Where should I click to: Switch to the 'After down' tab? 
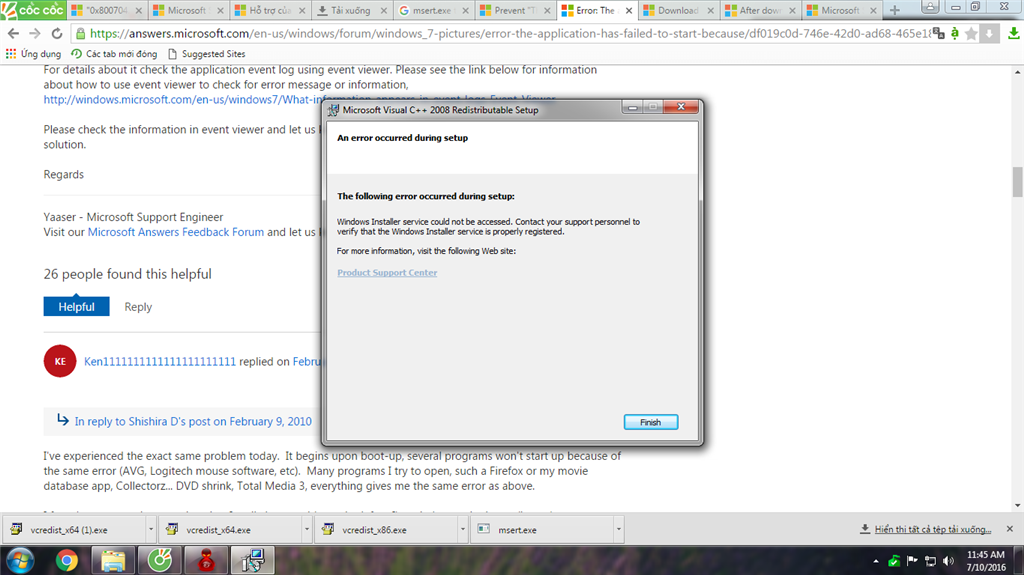click(760, 10)
